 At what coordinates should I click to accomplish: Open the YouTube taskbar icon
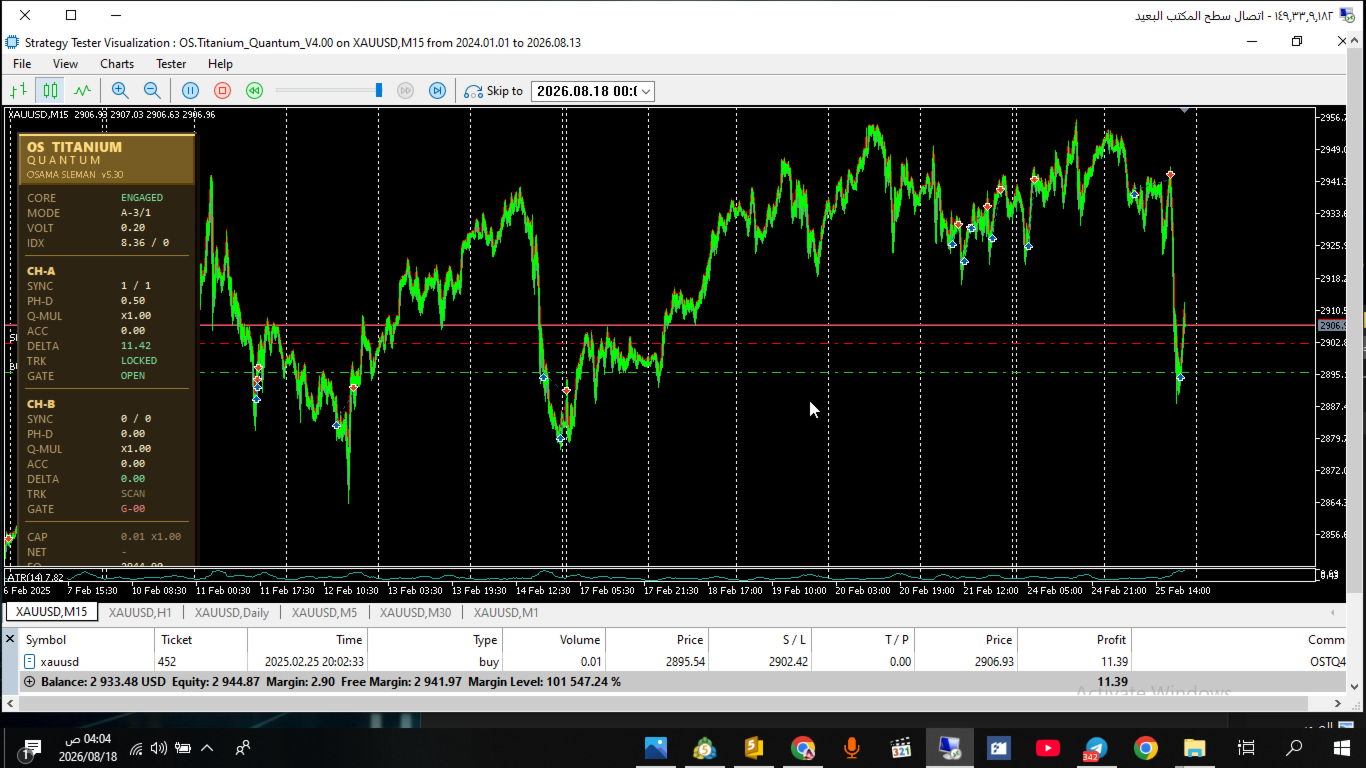tap(1048, 747)
